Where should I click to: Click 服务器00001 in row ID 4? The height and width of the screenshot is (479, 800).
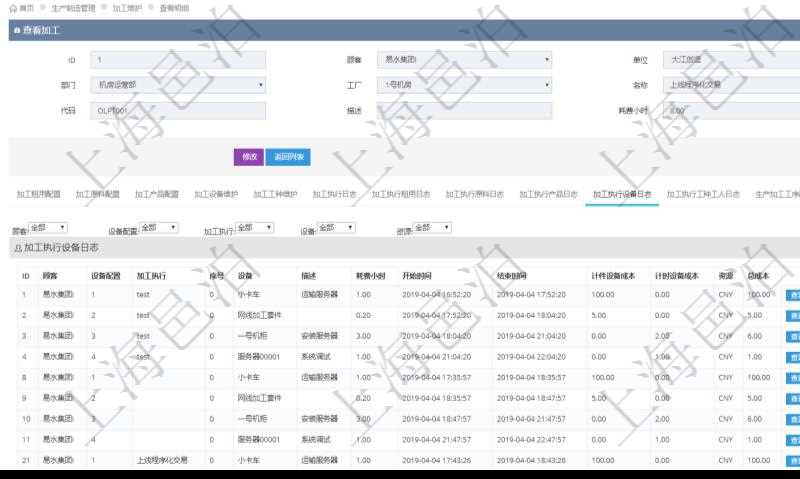[x=259, y=357]
